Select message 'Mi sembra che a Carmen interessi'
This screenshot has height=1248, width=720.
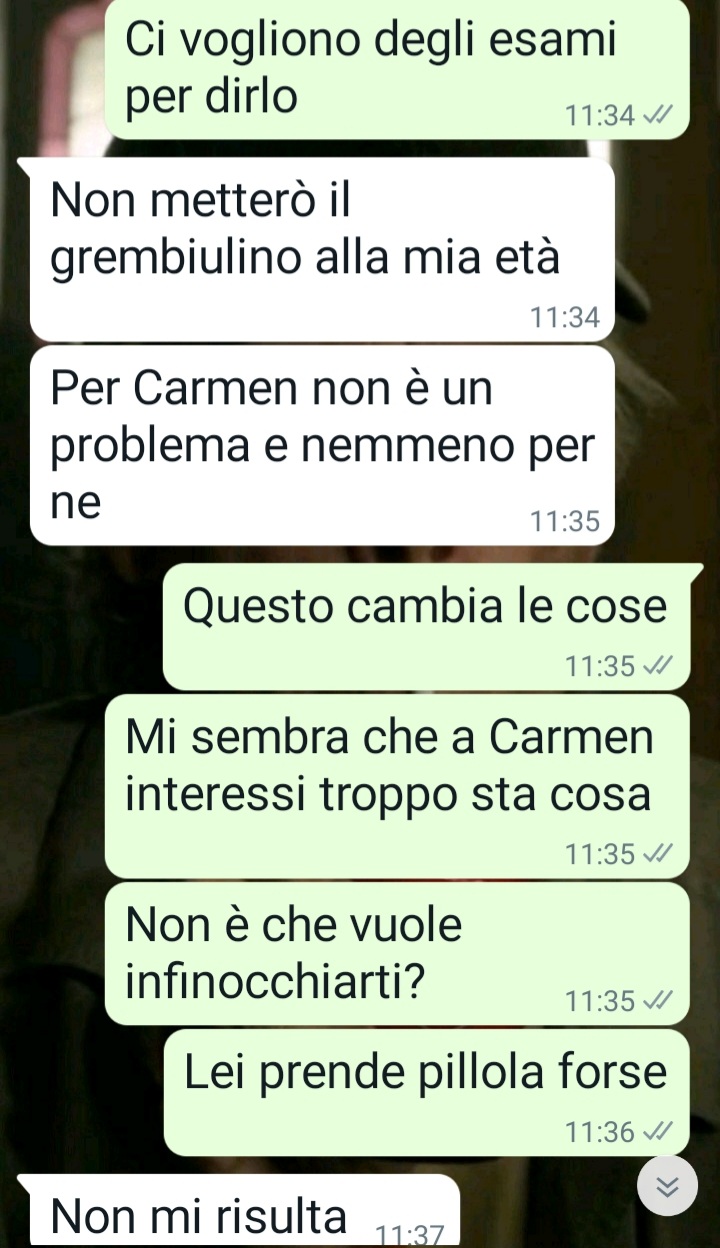point(397,787)
